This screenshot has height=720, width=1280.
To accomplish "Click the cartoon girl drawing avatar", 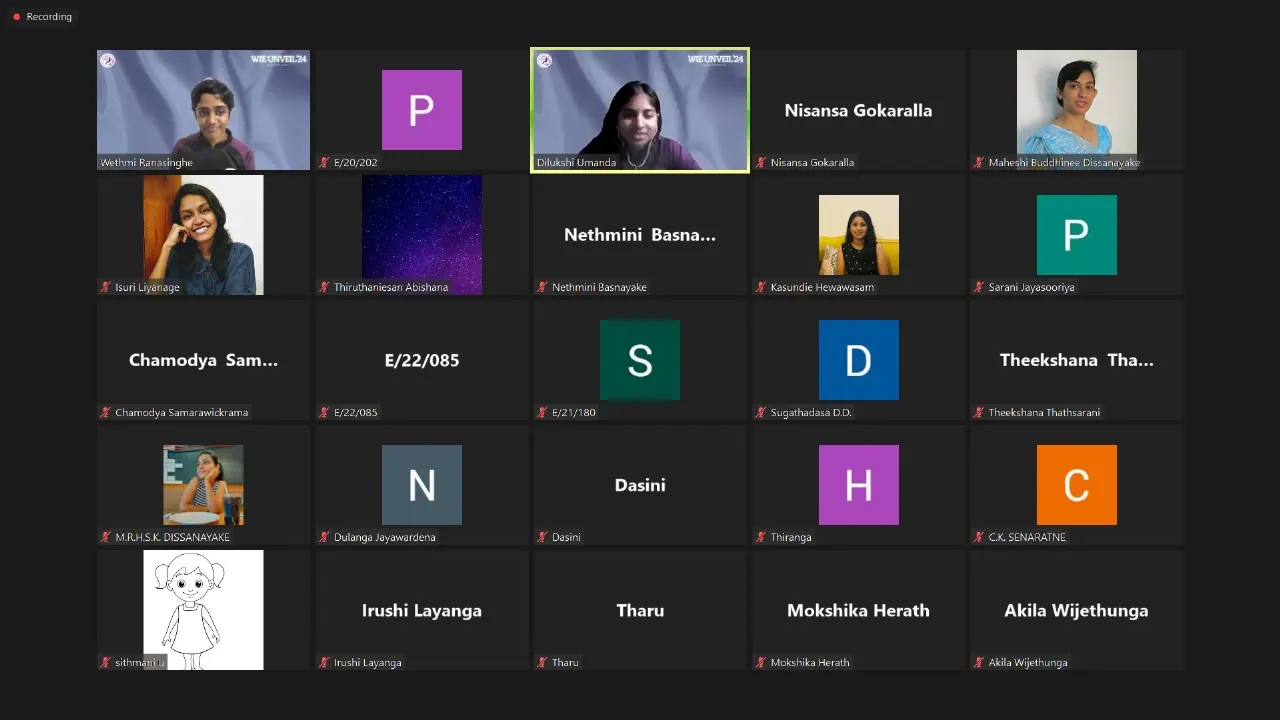I will [203, 610].
